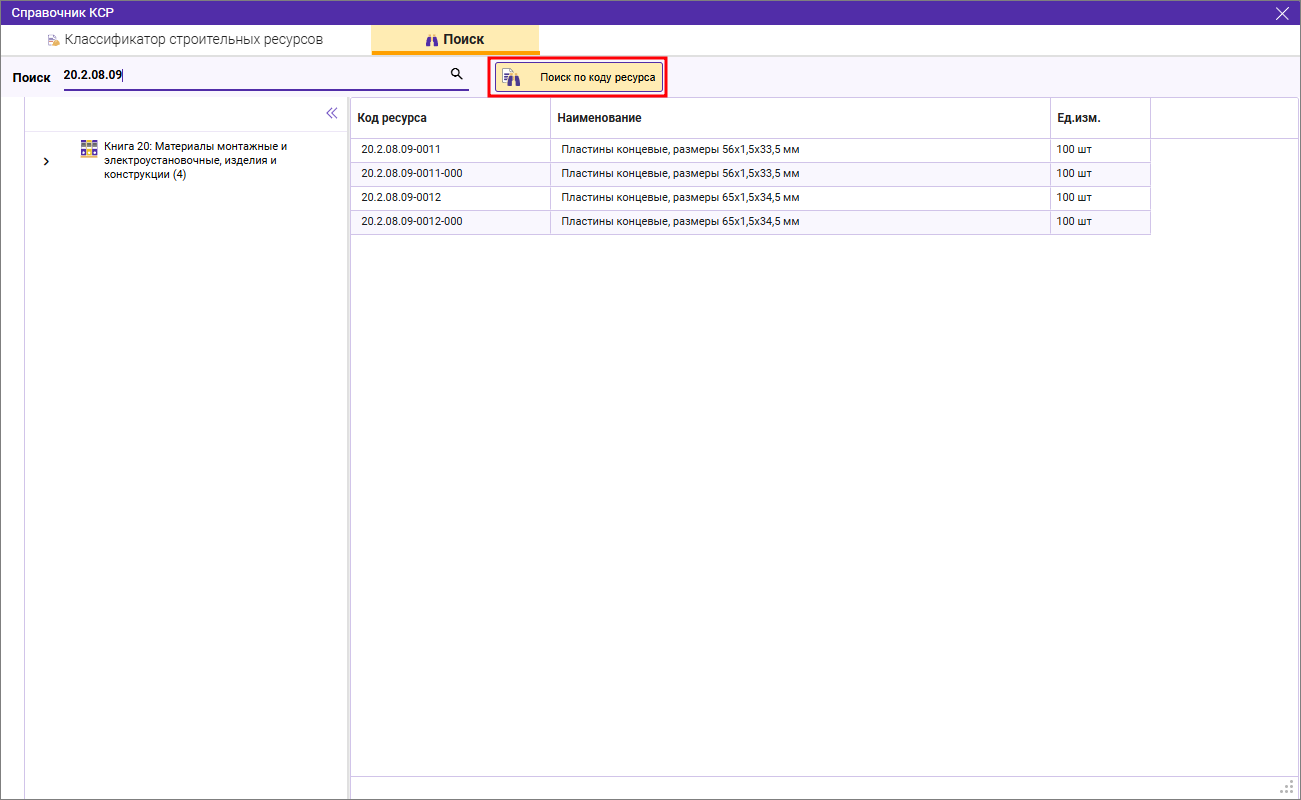Collapse the left tree panel with double chevron

332,113
